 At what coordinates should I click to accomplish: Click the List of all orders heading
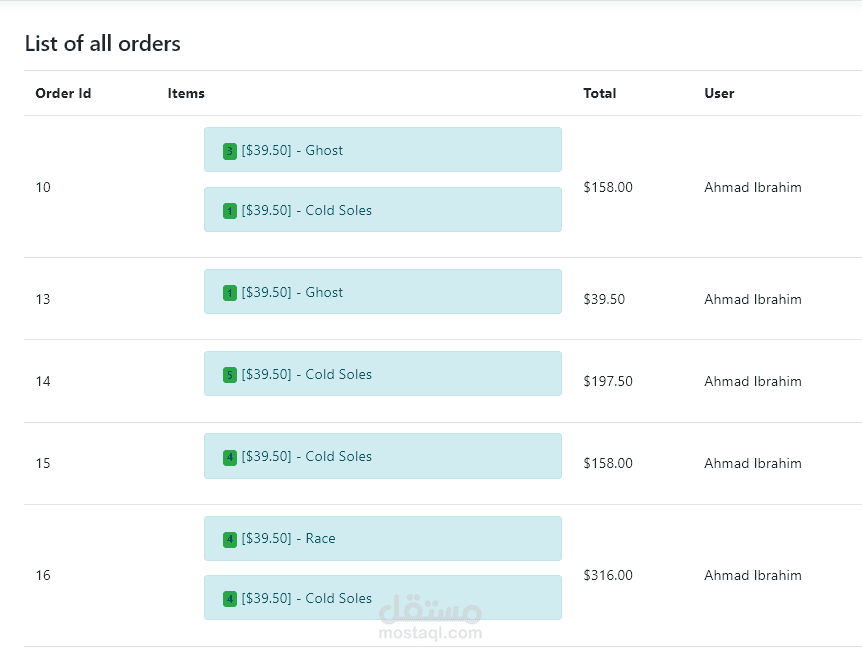point(103,44)
